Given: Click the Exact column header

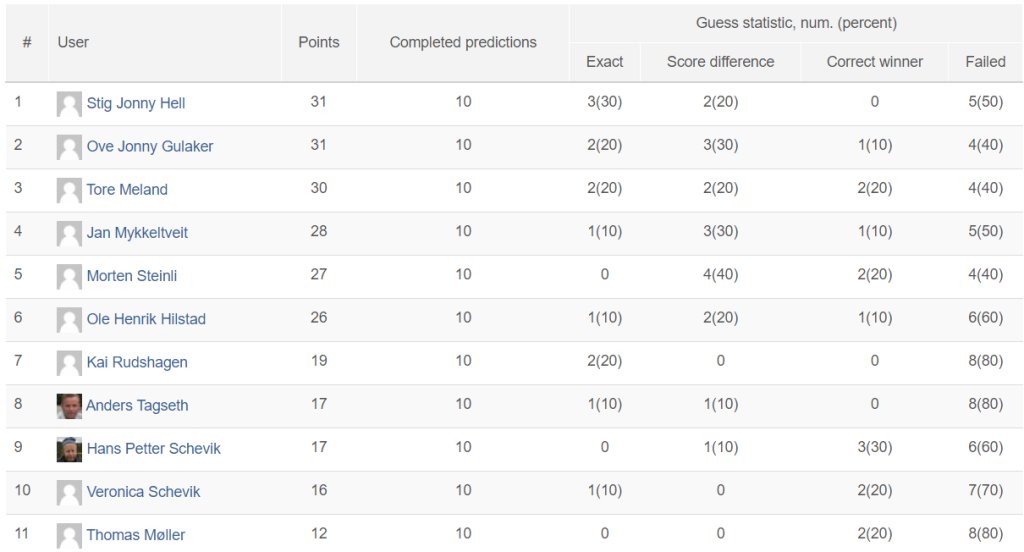Looking at the screenshot, I should (605, 62).
